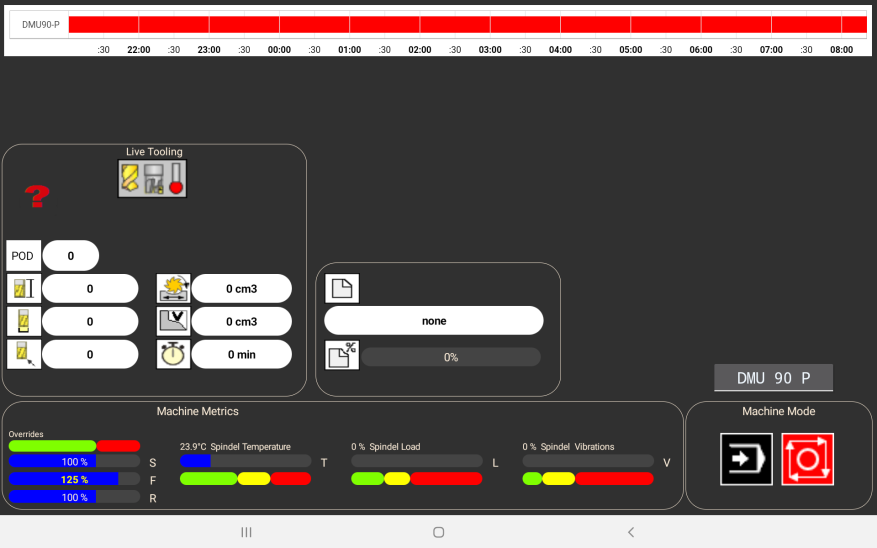Image resolution: width=877 pixels, height=548 pixels.
Task: Tap the Android back button
Action: [631, 532]
